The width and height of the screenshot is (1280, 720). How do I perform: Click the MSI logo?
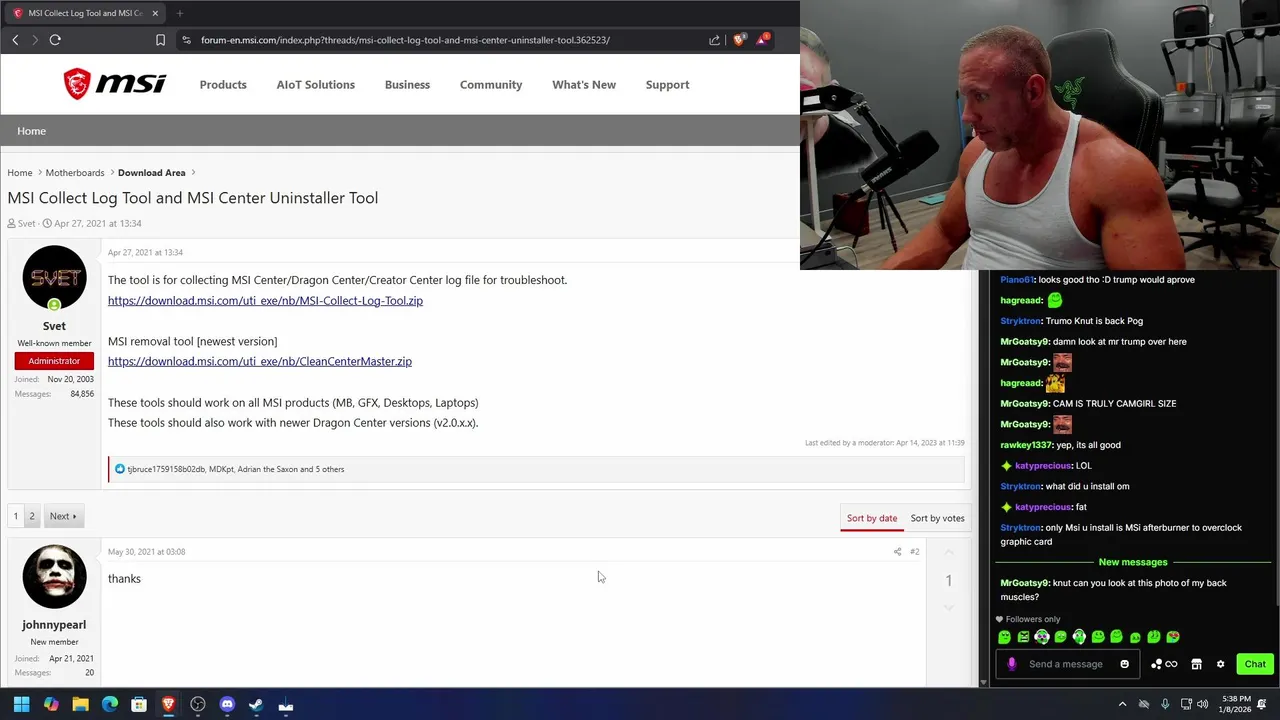115,84
